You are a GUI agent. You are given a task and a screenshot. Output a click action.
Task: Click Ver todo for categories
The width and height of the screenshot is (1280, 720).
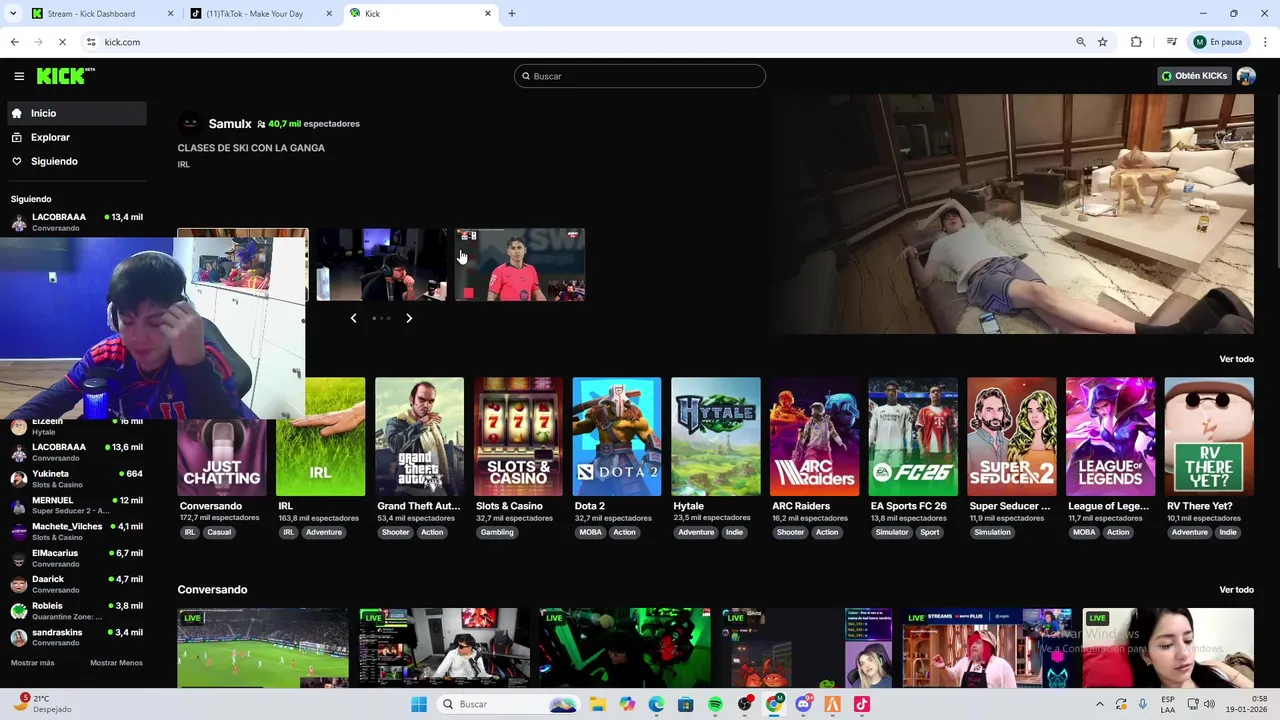(1236, 359)
